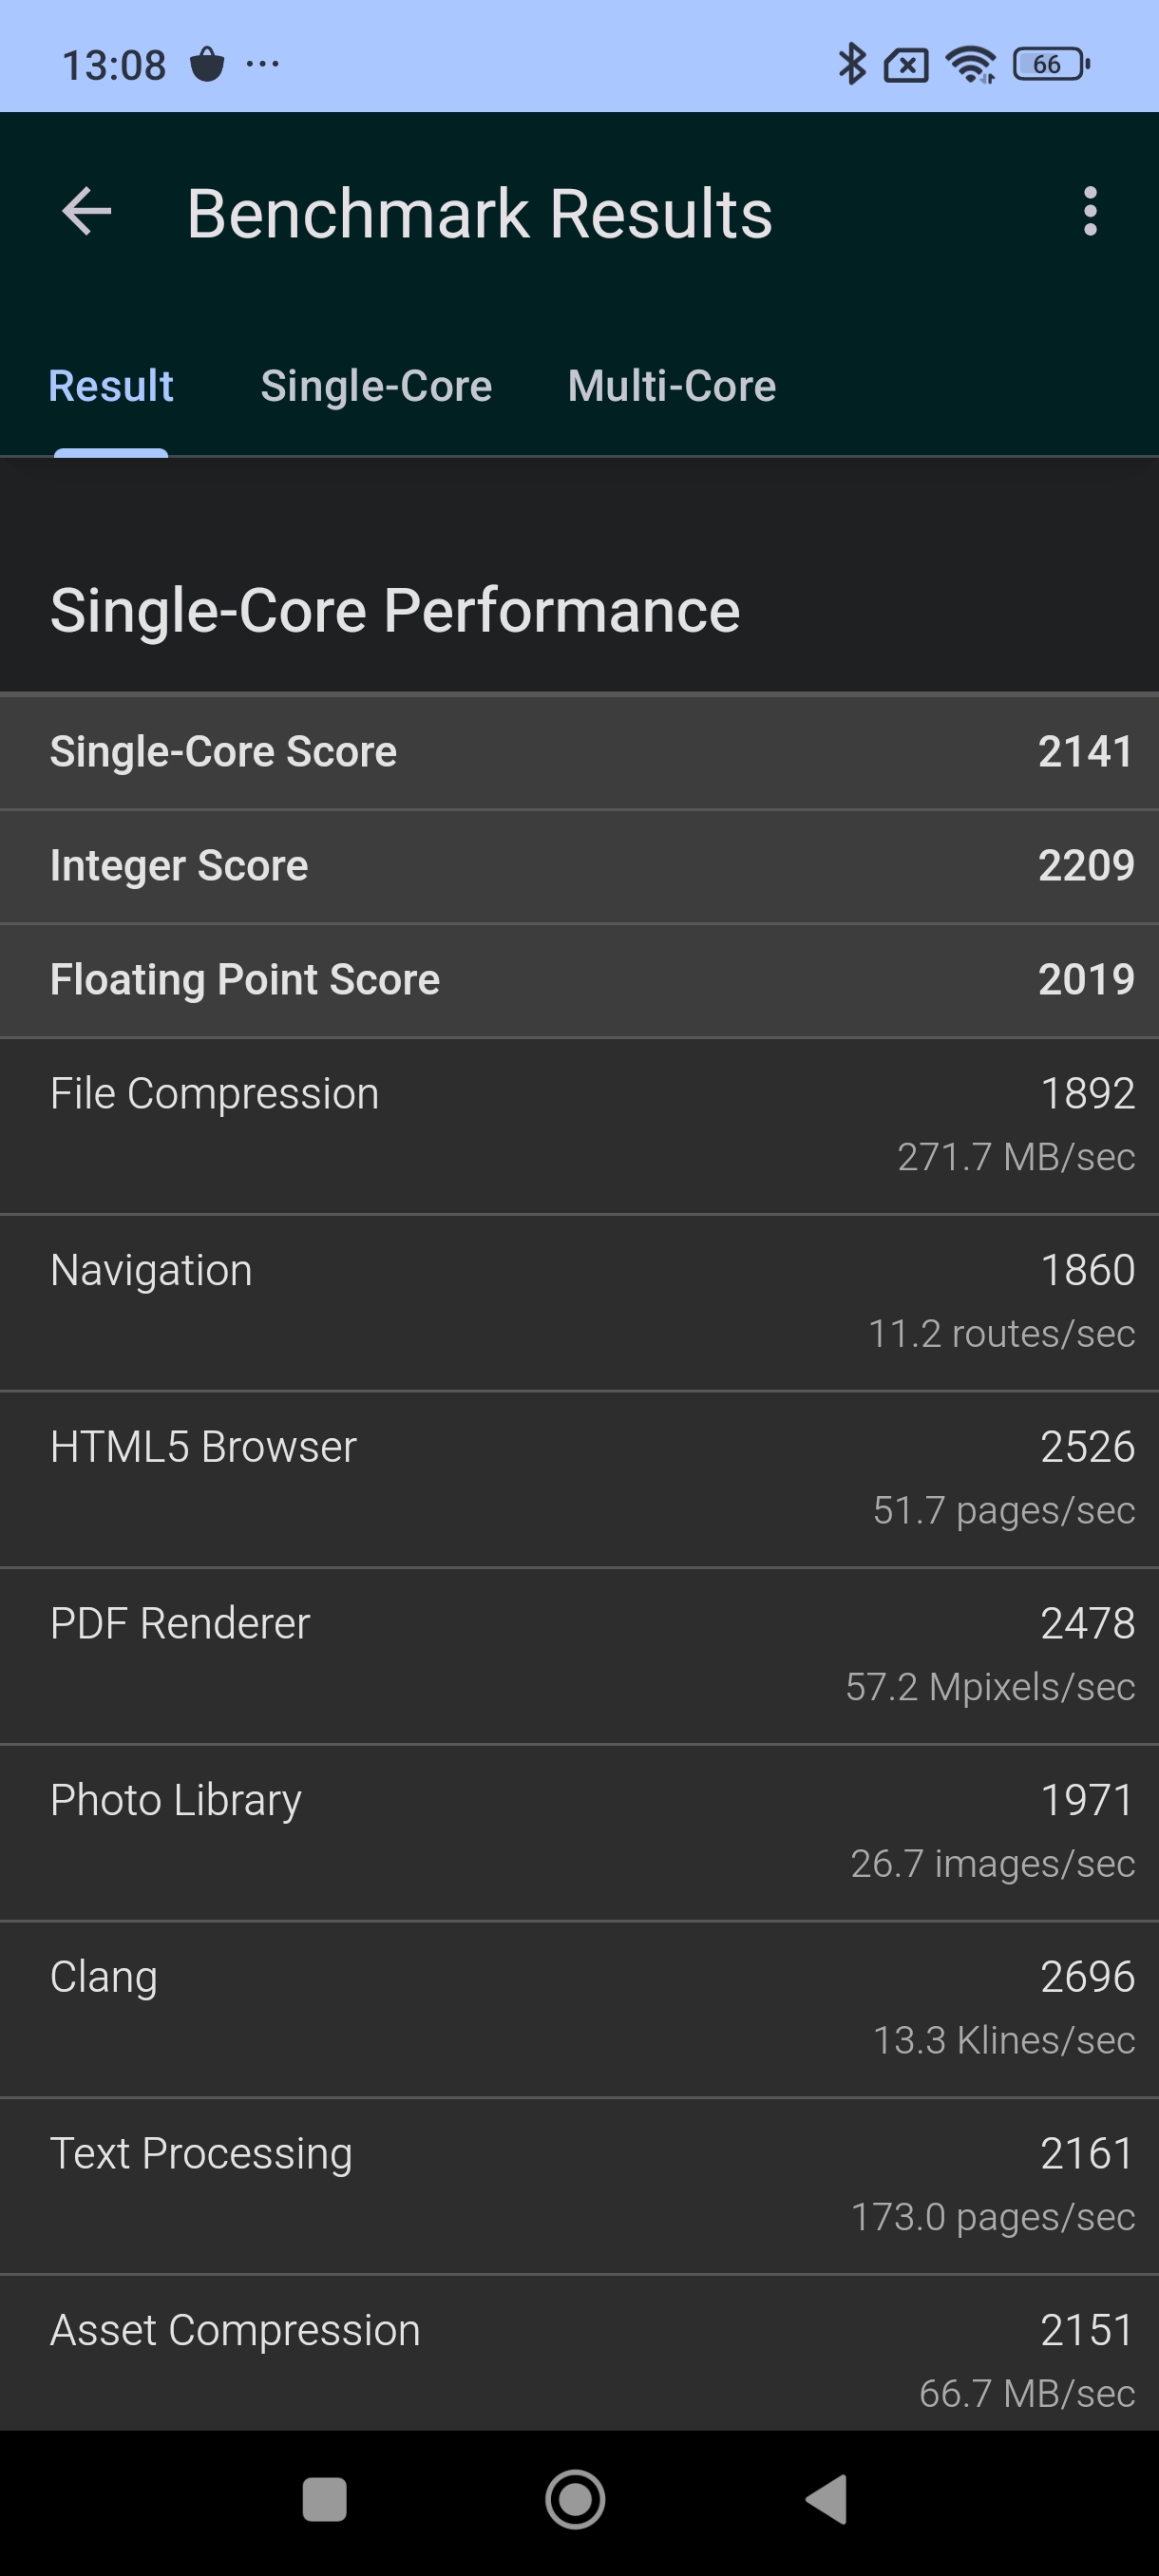The height and width of the screenshot is (2576, 1159).
Task: Tap the back arrow icon
Action: coord(87,212)
